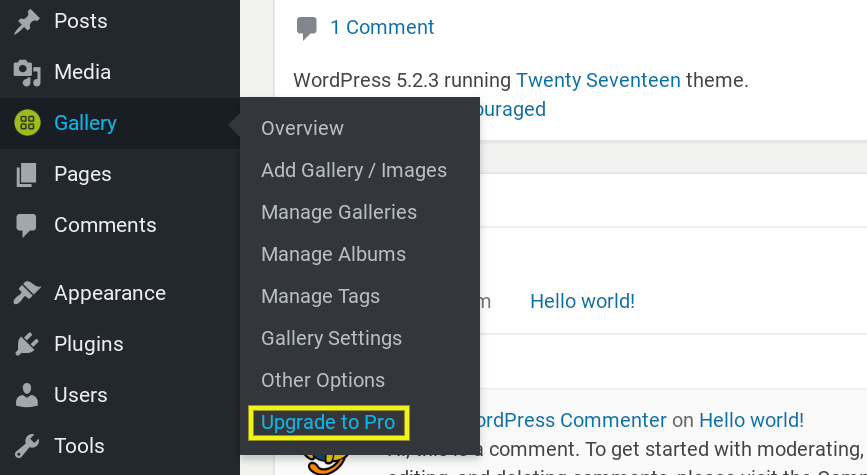Click the Users person icon
Screen dimensions: 867x475
27,395
